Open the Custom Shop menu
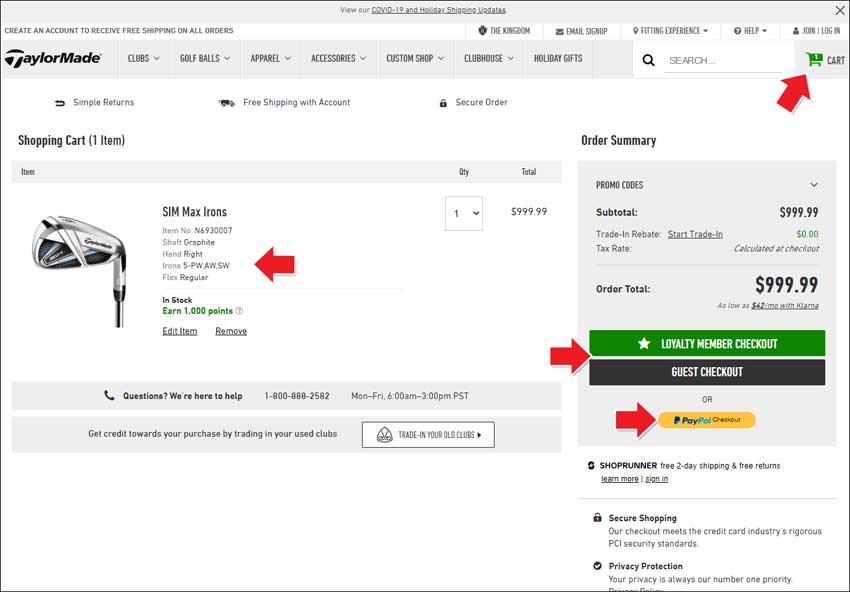 tap(415, 58)
